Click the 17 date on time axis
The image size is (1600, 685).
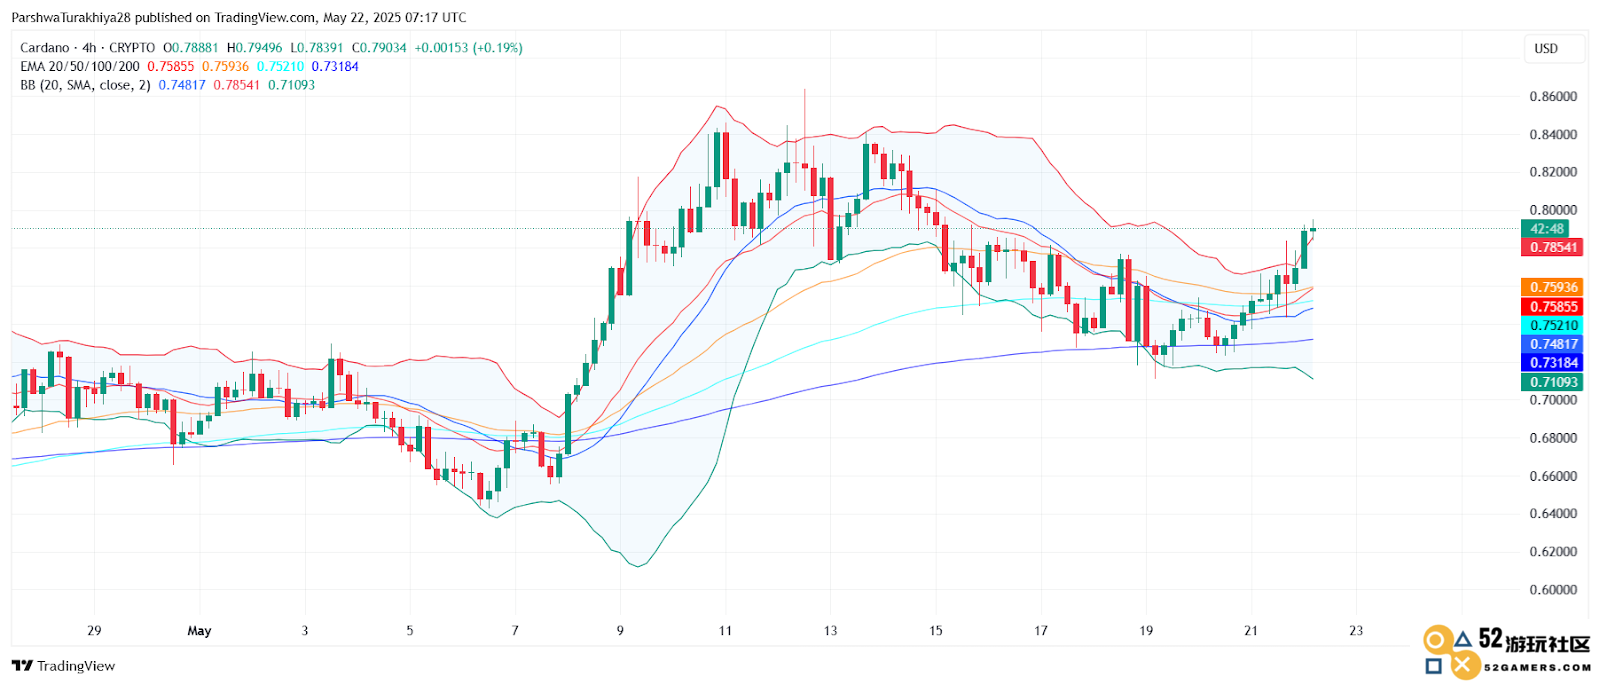click(x=1041, y=631)
